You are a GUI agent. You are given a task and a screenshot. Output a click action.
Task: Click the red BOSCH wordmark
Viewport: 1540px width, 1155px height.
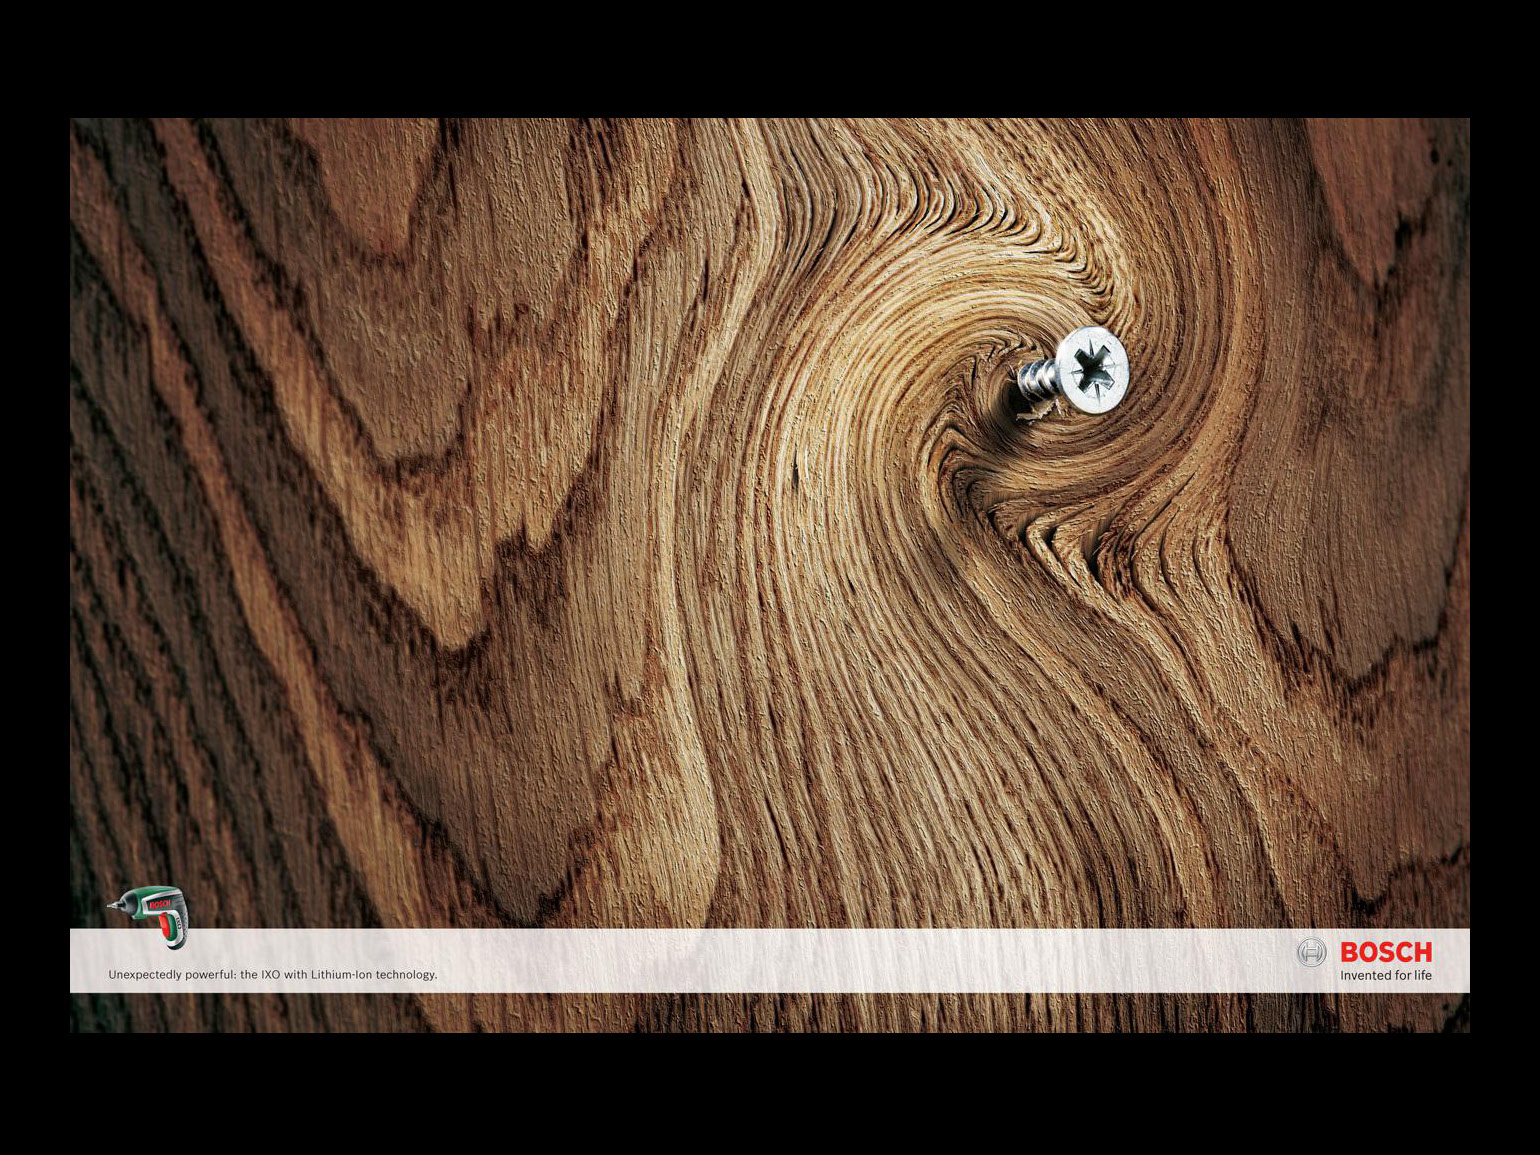[x=1386, y=952]
